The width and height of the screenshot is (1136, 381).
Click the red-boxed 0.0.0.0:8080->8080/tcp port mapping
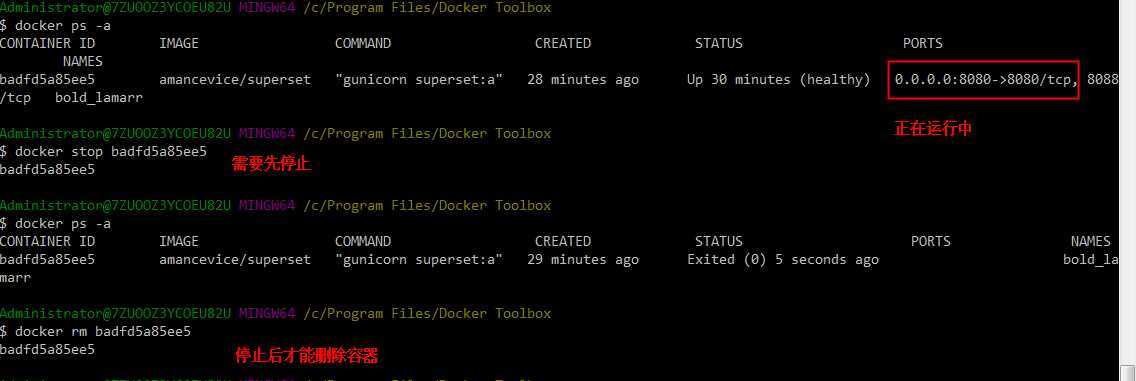tap(984, 80)
